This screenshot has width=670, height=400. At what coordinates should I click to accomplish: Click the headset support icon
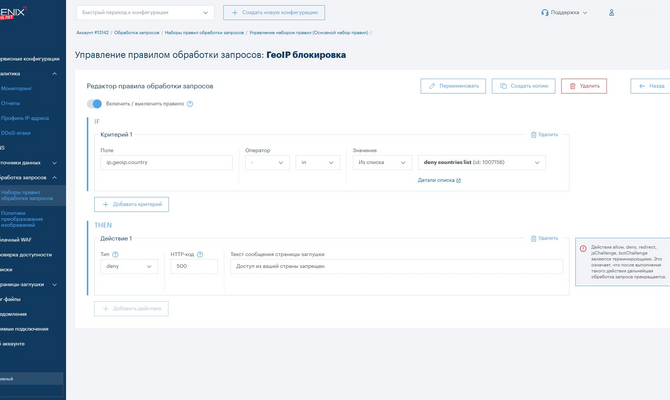pyautogui.click(x=544, y=12)
